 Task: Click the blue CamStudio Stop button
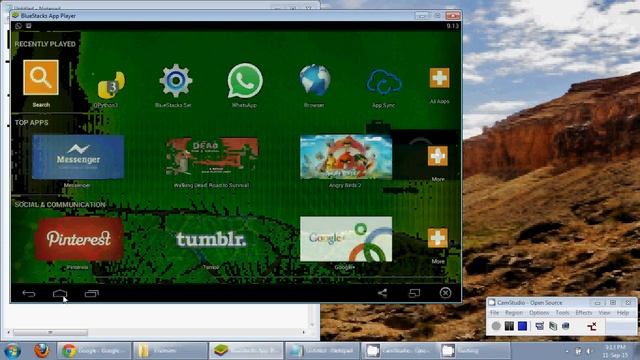click(x=522, y=326)
